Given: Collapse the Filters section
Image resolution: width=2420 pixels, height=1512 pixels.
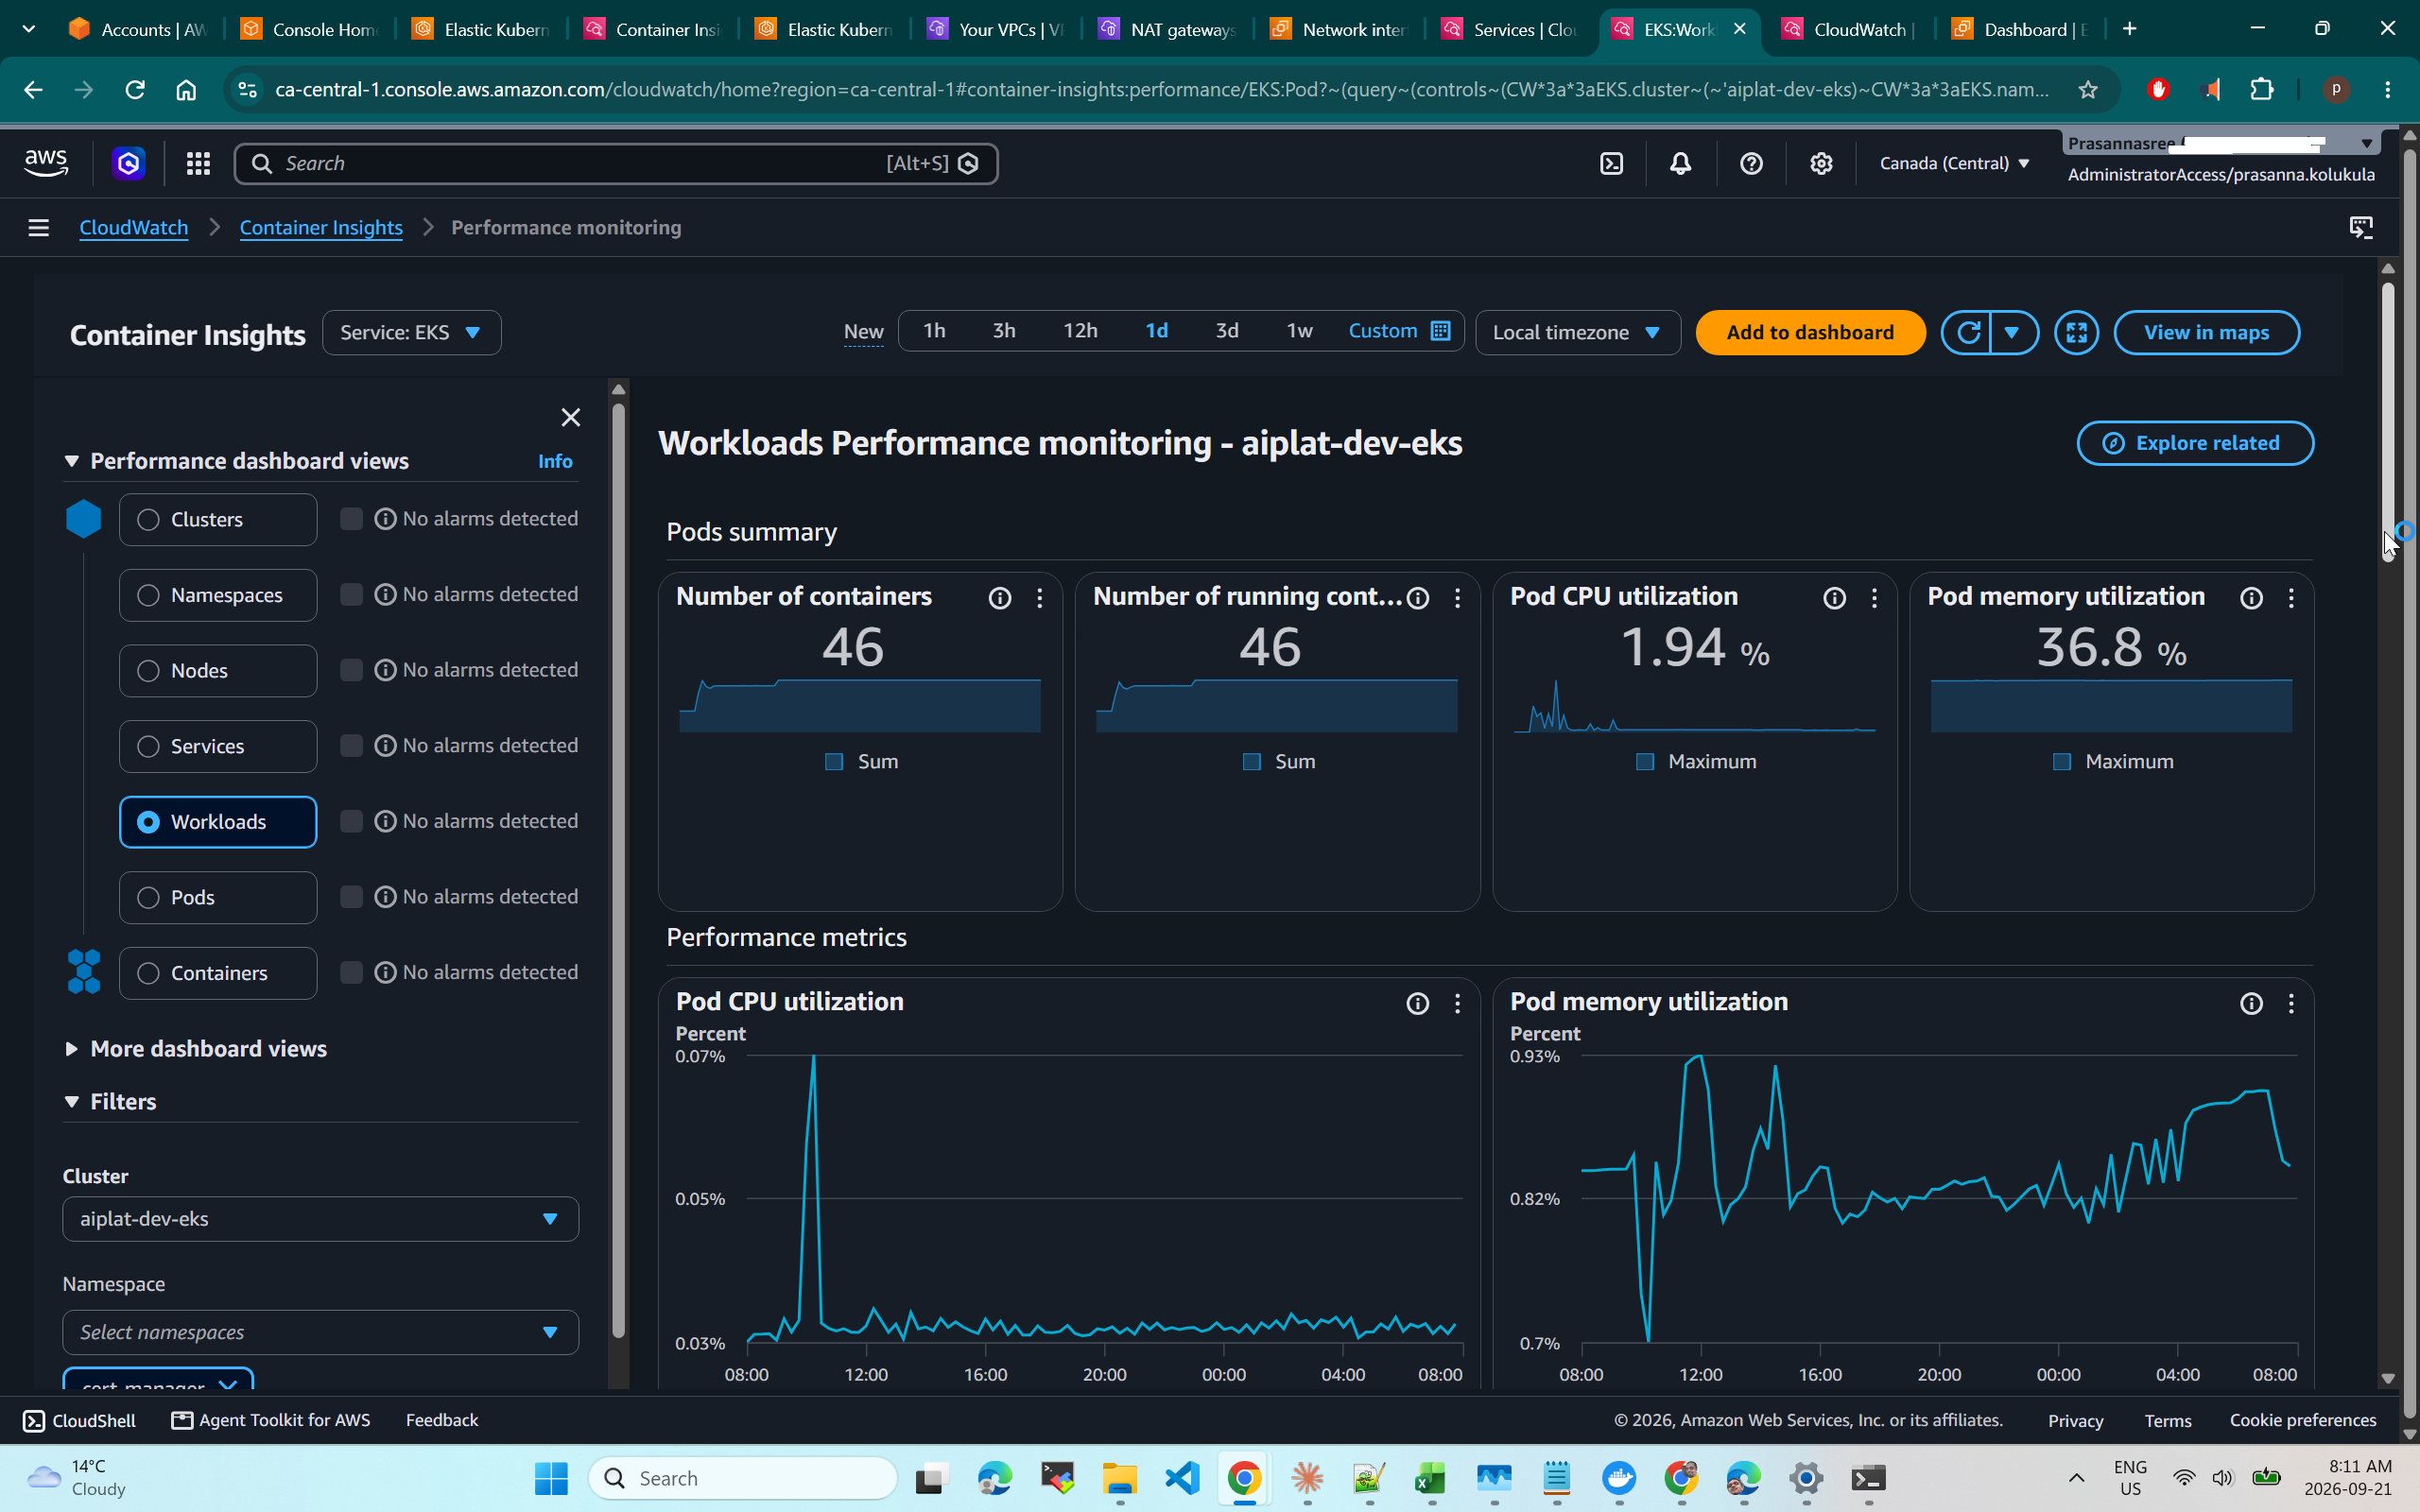Looking at the screenshot, I should point(110,1102).
